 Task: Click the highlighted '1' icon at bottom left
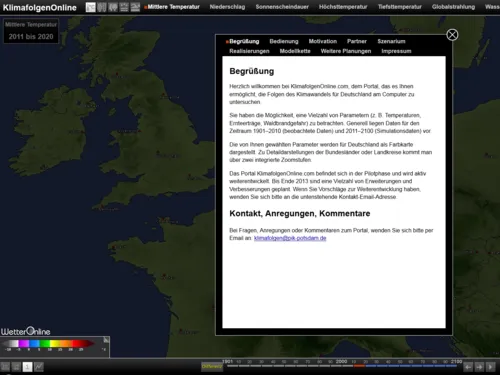(27, 367)
